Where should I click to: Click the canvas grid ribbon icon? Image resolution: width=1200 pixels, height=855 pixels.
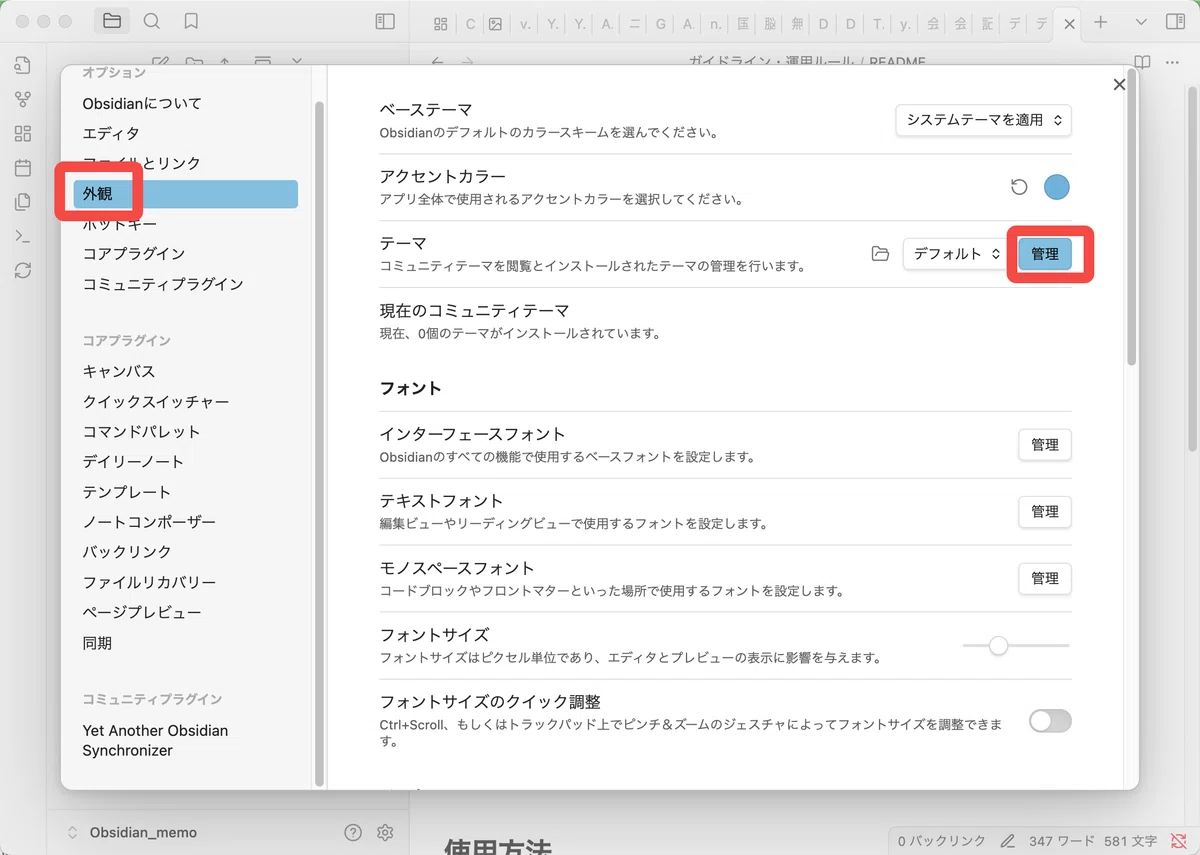(23, 134)
